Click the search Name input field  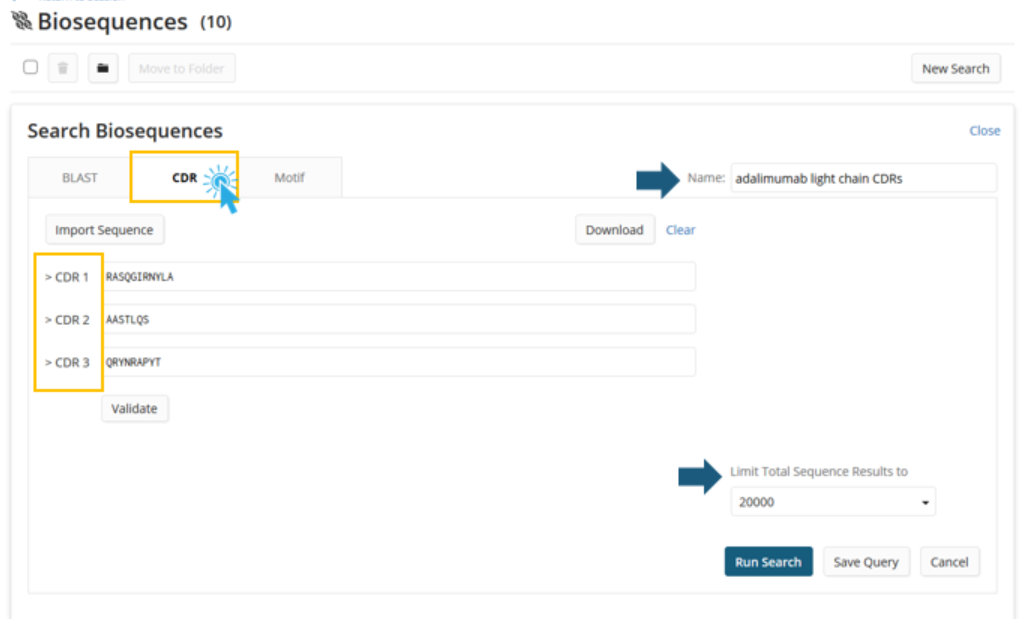863,178
